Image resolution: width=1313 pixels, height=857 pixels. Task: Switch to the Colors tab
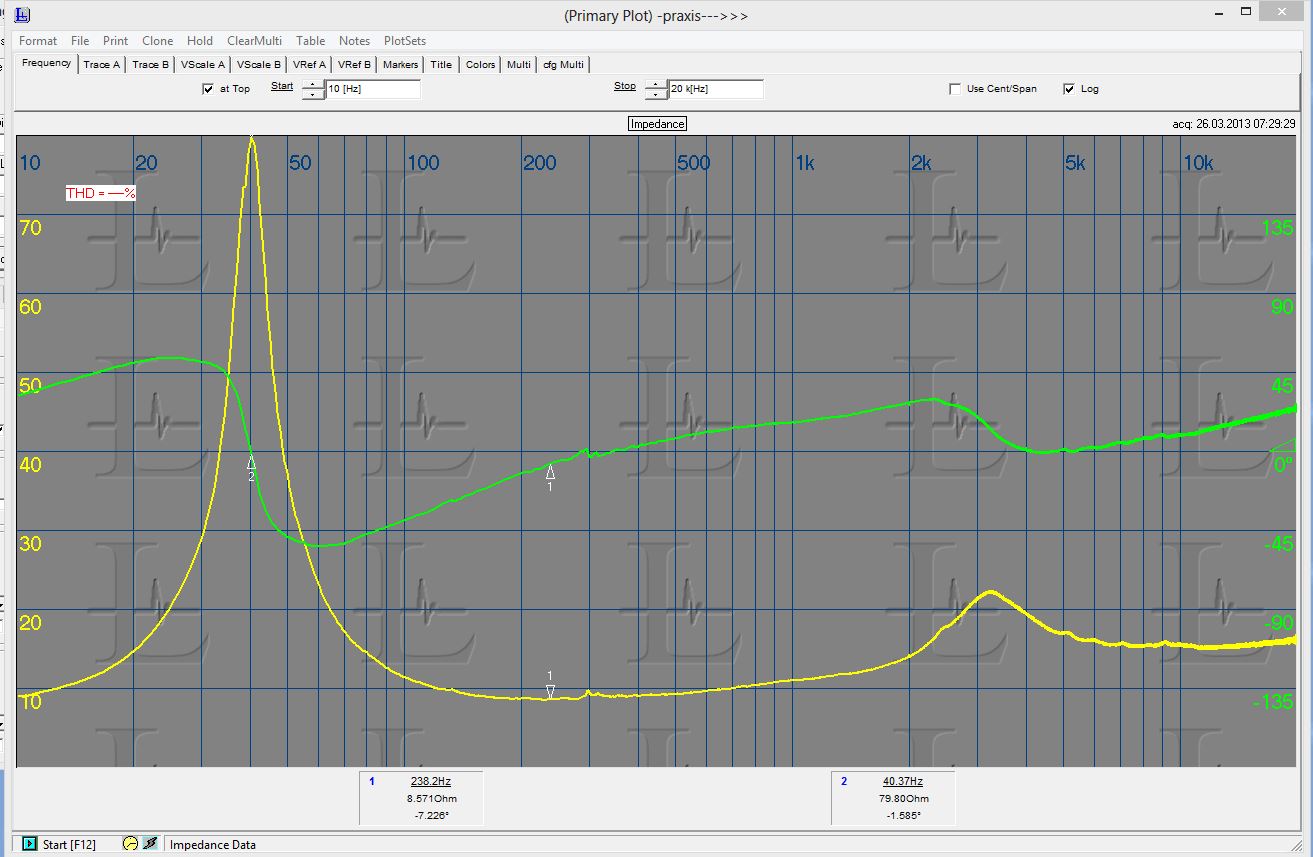(480, 64)
